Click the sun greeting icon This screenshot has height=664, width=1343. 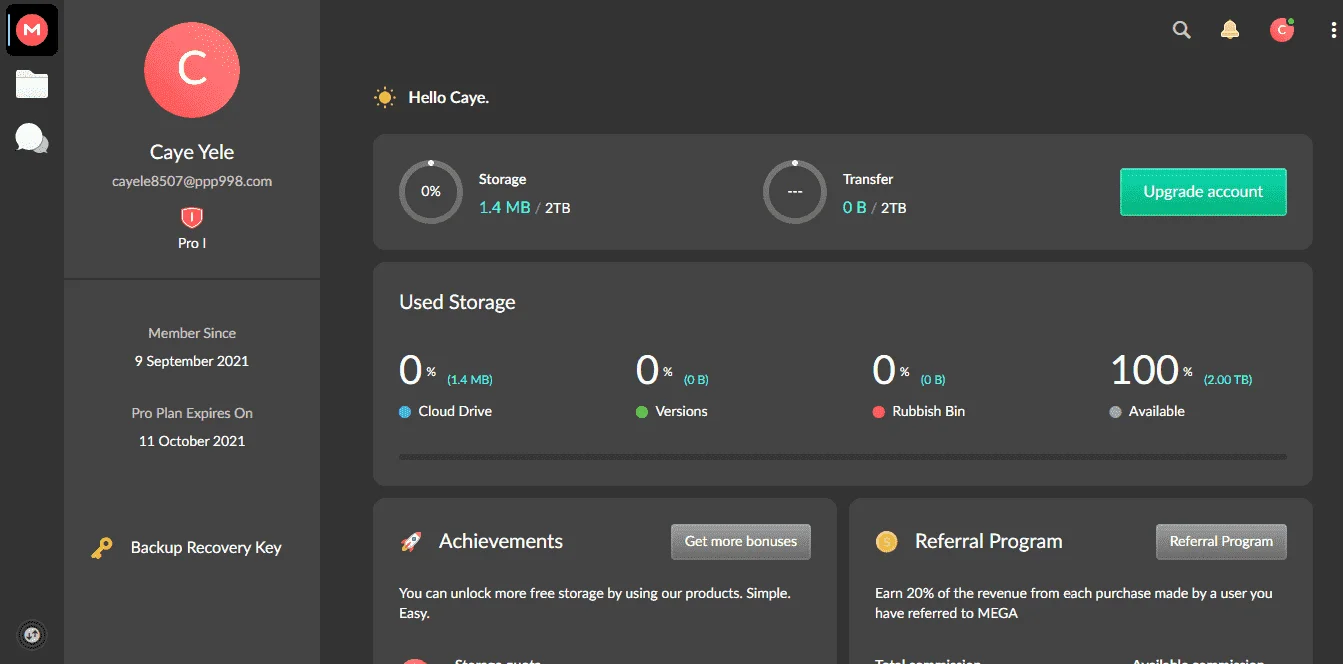384,98
